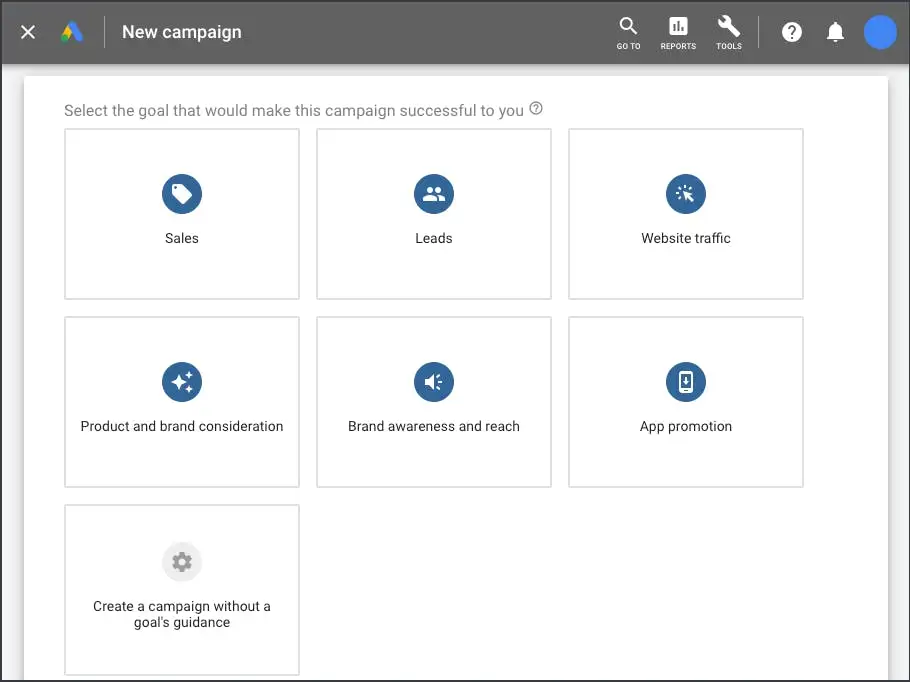Open the Tools wrench menu
Screen dimensions: 910x682
729,32
